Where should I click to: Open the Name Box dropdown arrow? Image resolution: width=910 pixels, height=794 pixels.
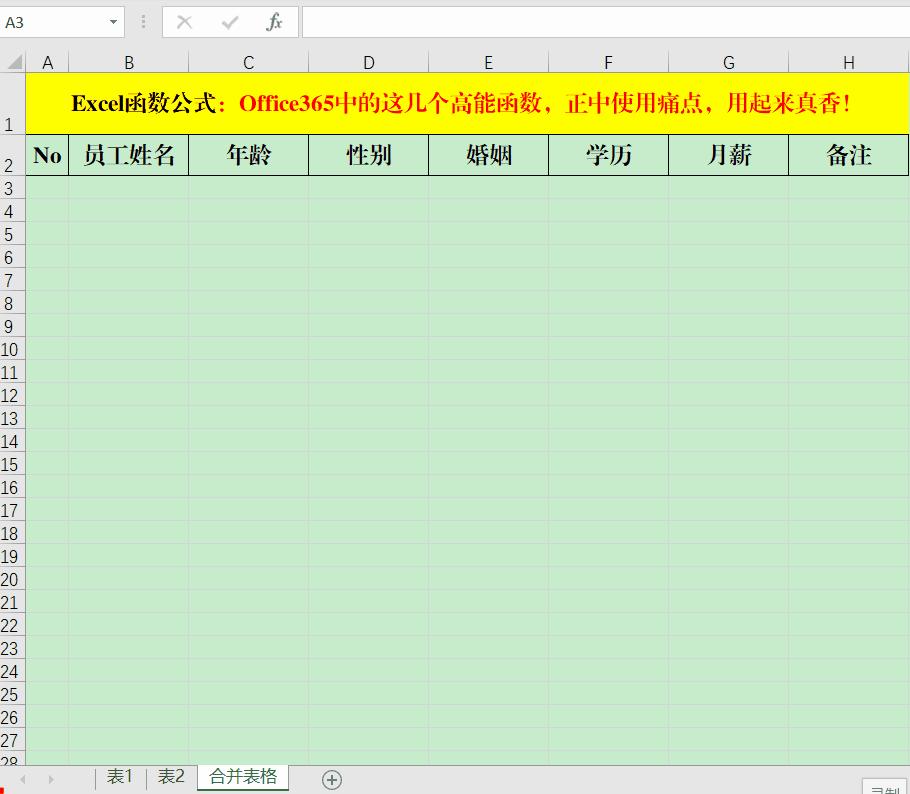click(x=113, y=22)
